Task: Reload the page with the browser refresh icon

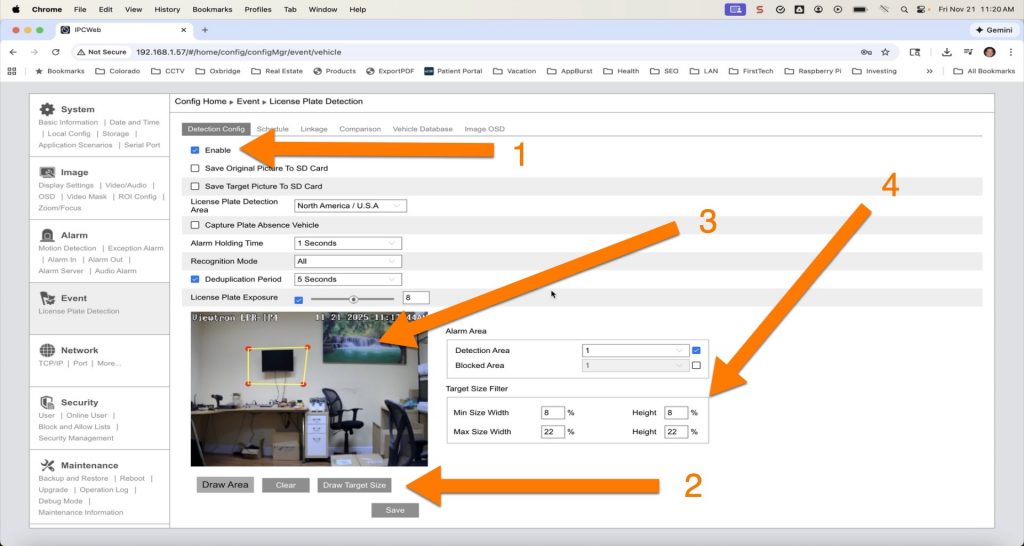Action: point(56,52)
